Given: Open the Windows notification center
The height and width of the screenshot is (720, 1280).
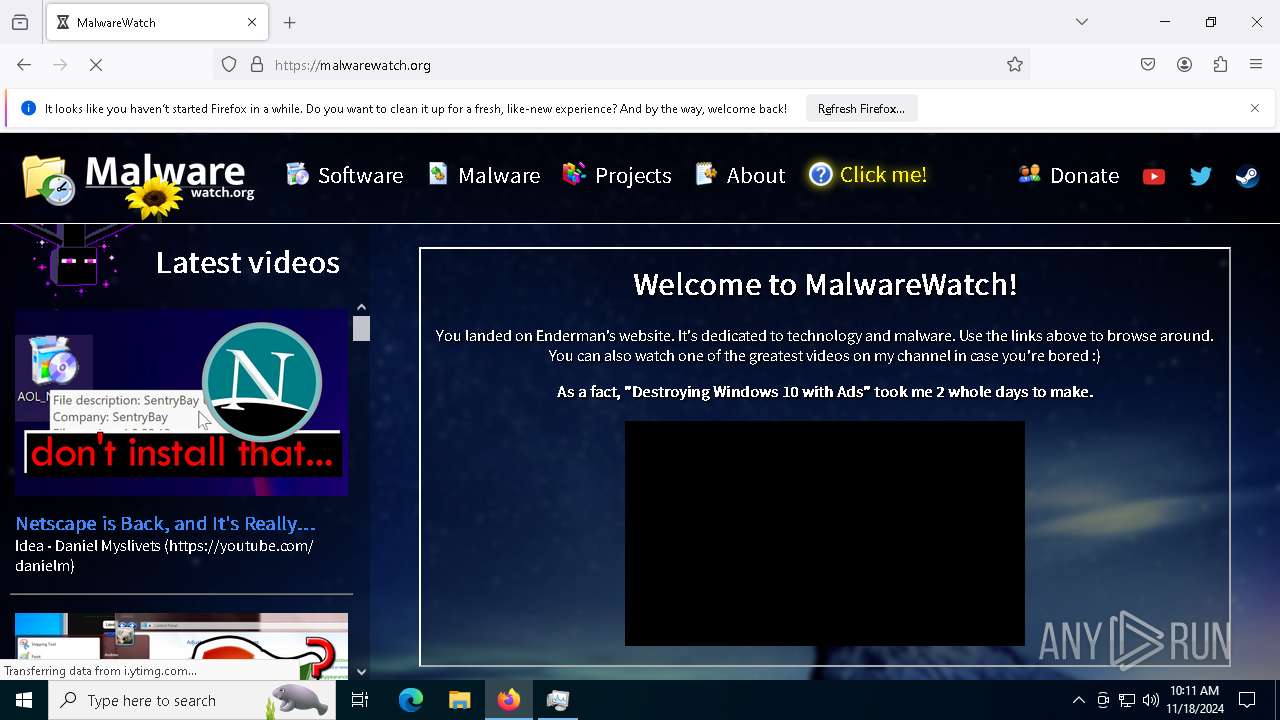Looking at the screenshot, I should [1248, 700].
